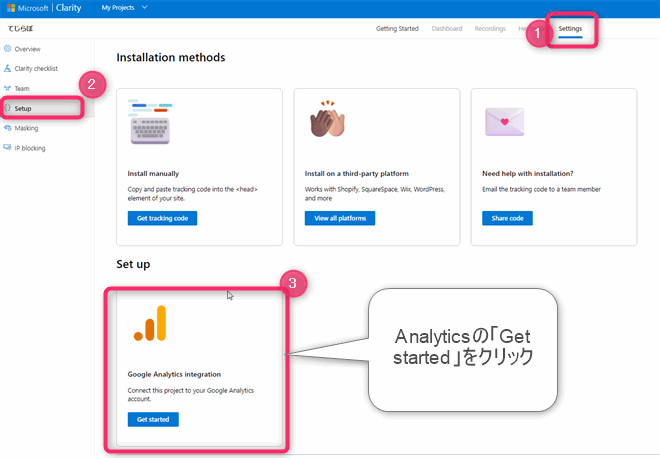Click the Google Analytics logo
The height and width of the screenshot is (458, 660).
point(150,323)
